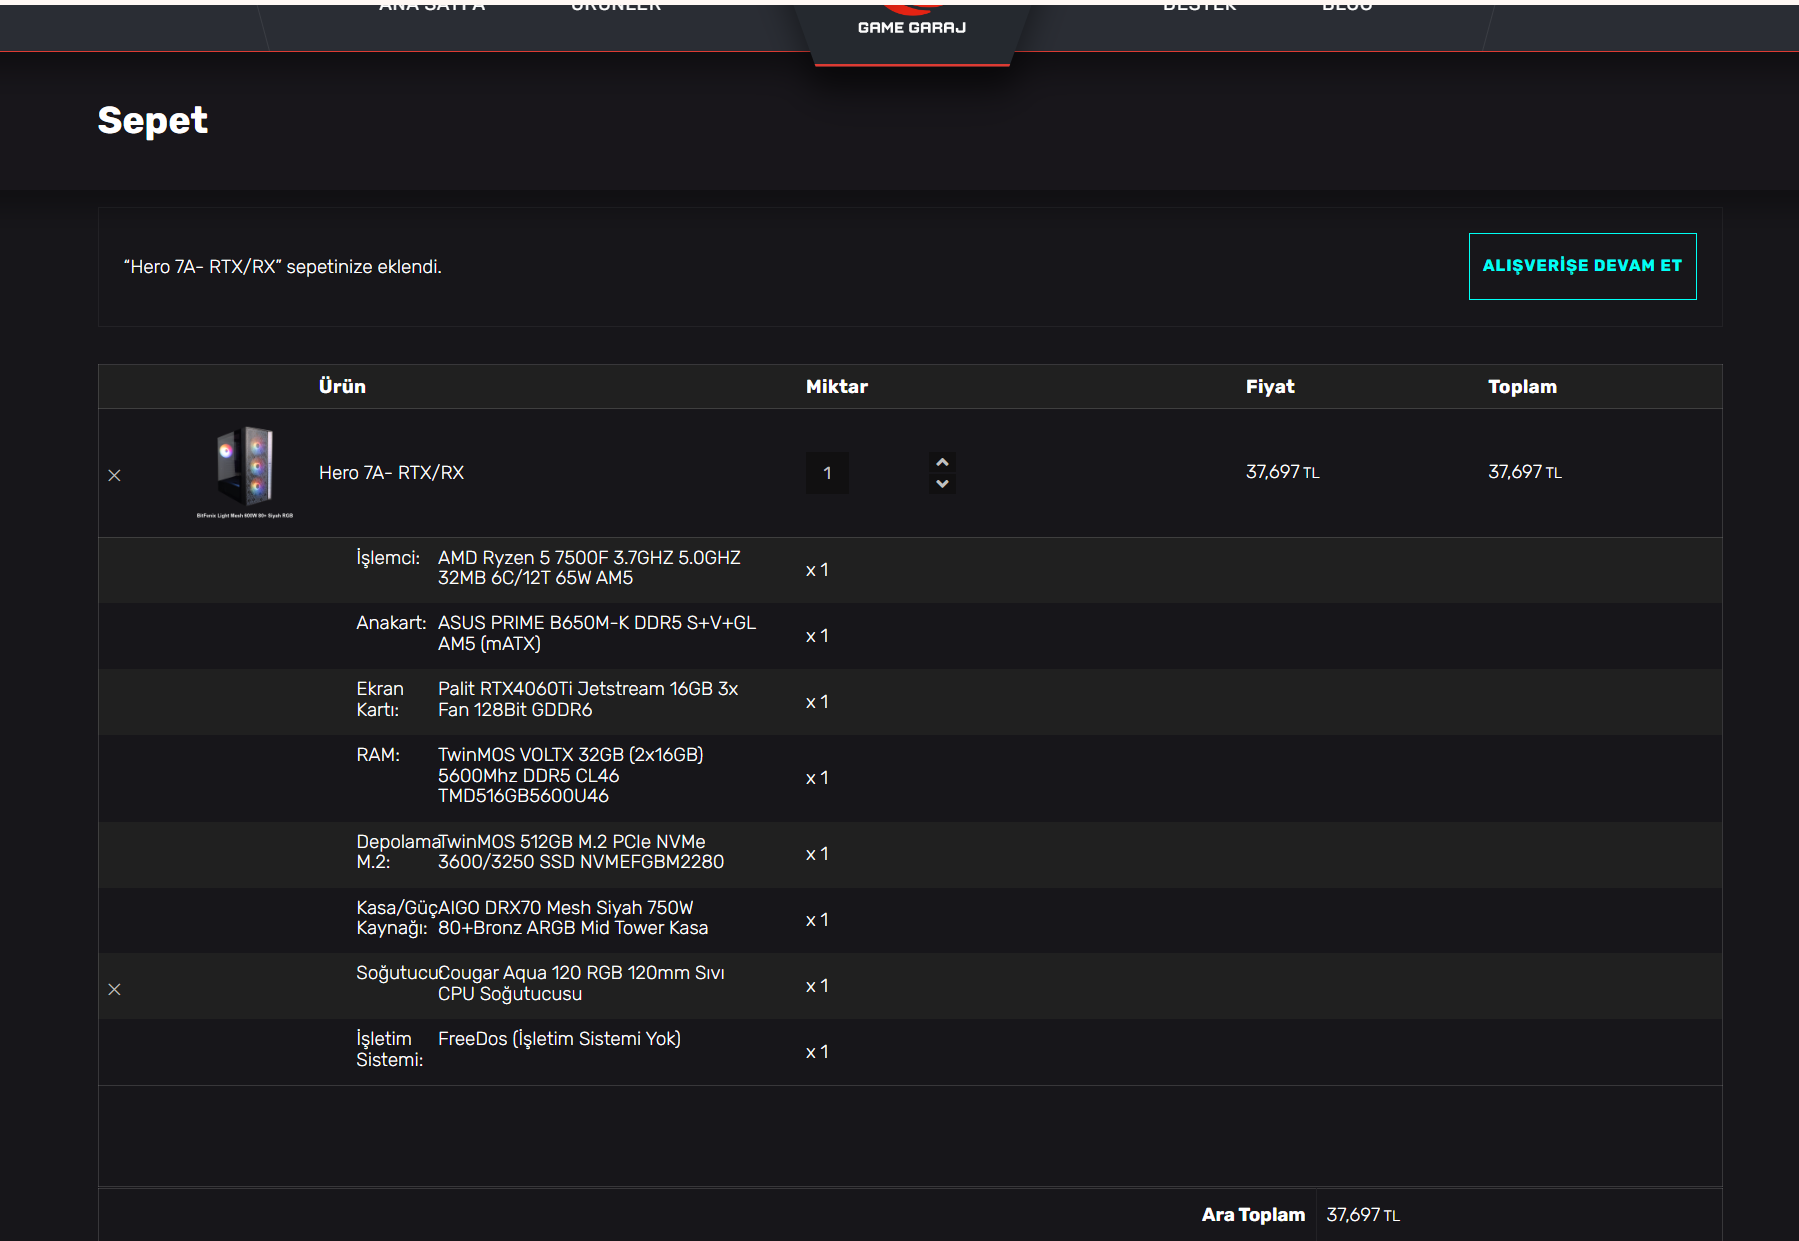Click the x 1 quantity in RAM row
The image size is (1799, 1241).
817,778
